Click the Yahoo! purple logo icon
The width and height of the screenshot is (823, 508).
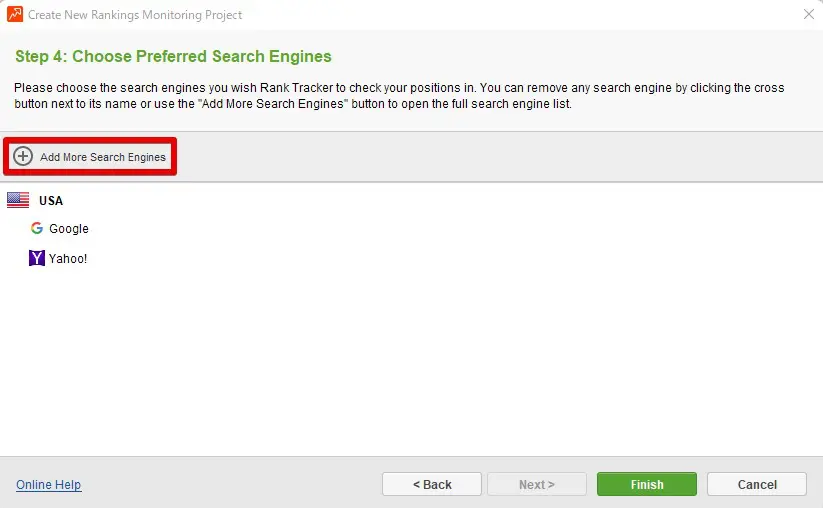tap(37, 258)
